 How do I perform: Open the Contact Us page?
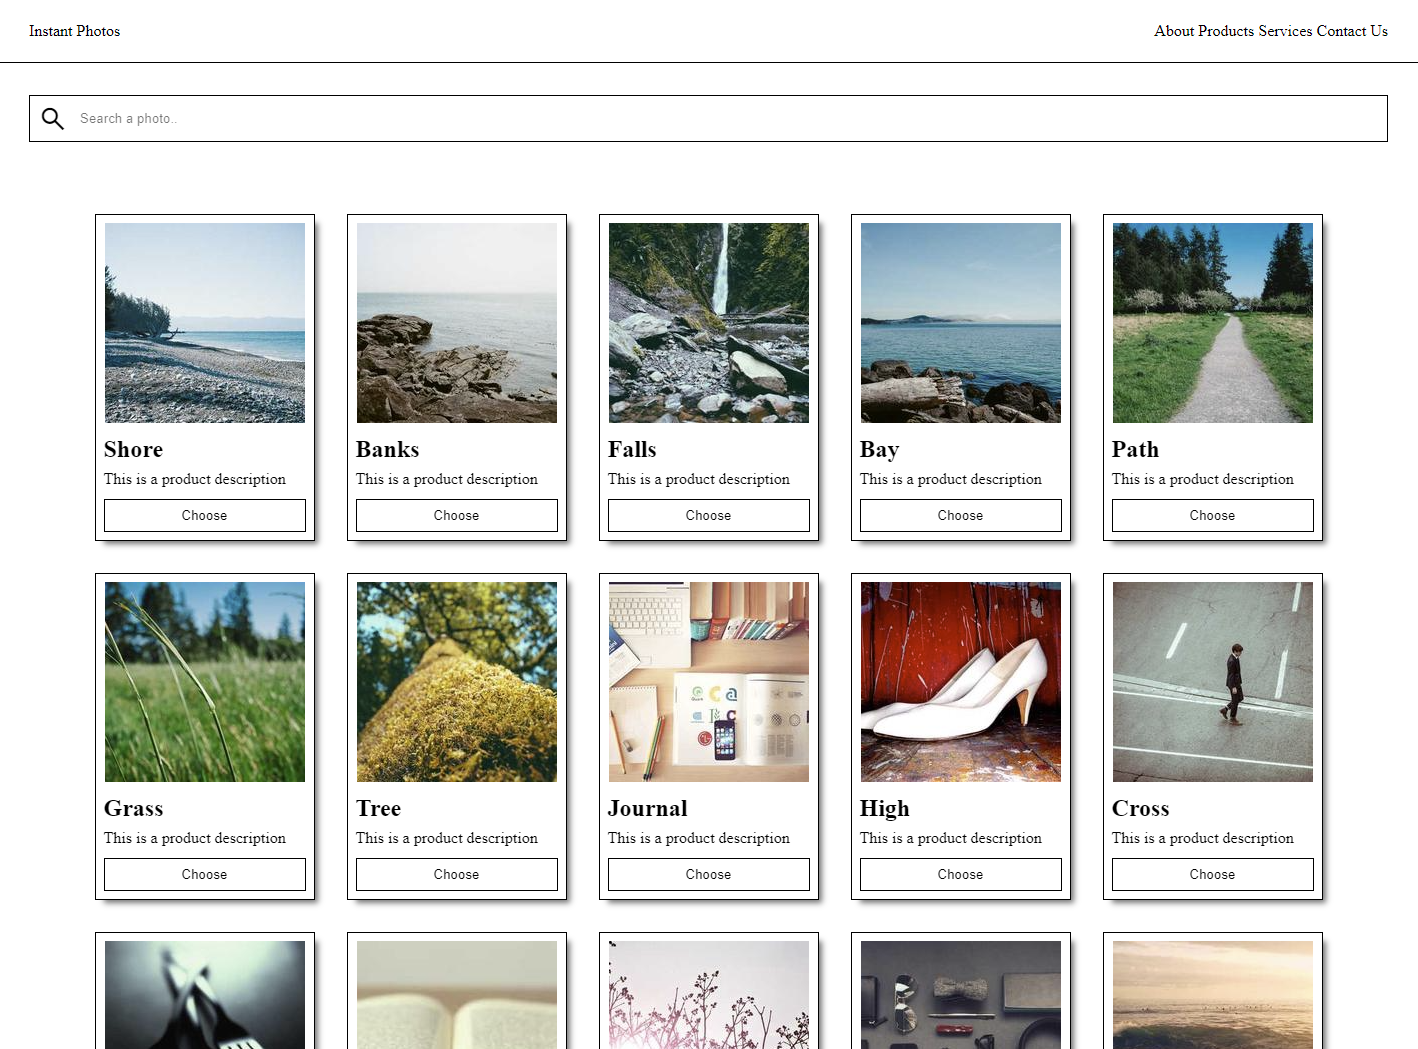[x=1352, y=31]
